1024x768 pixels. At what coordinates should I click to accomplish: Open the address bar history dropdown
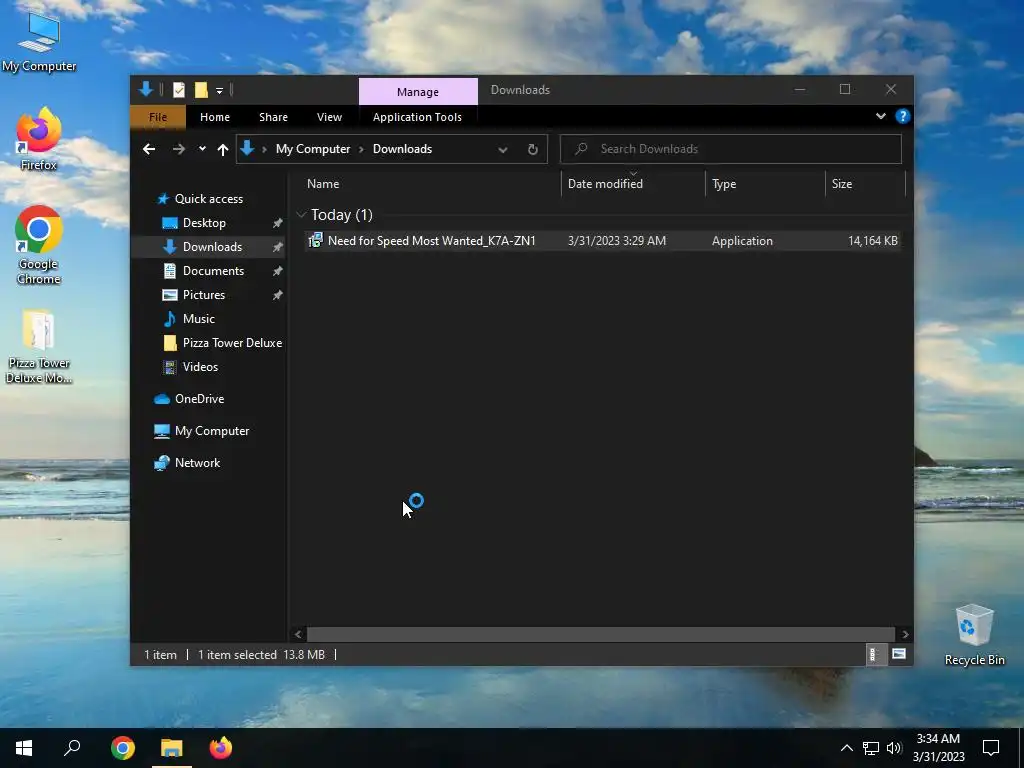coord(503,150)
